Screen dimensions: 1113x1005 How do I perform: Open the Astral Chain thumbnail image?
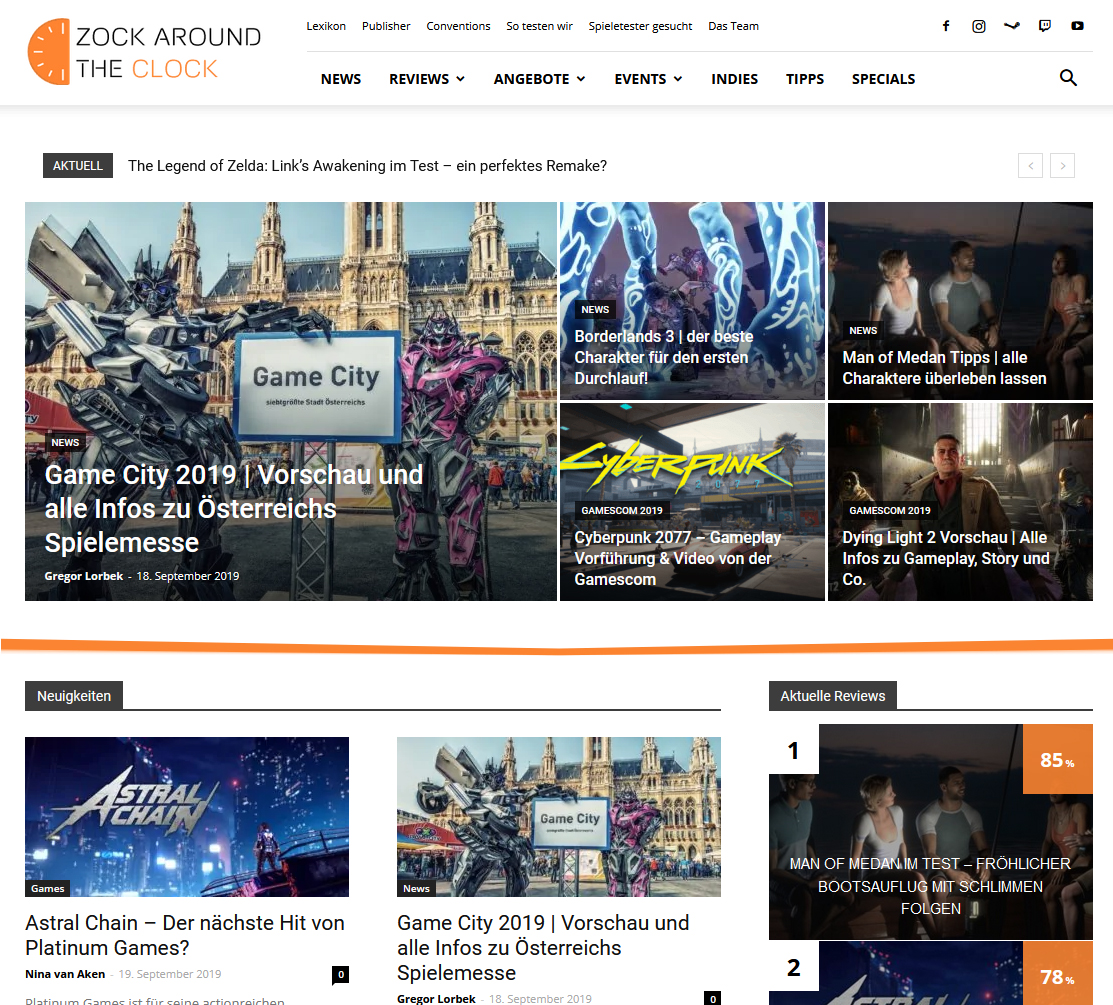pos(187,816)
